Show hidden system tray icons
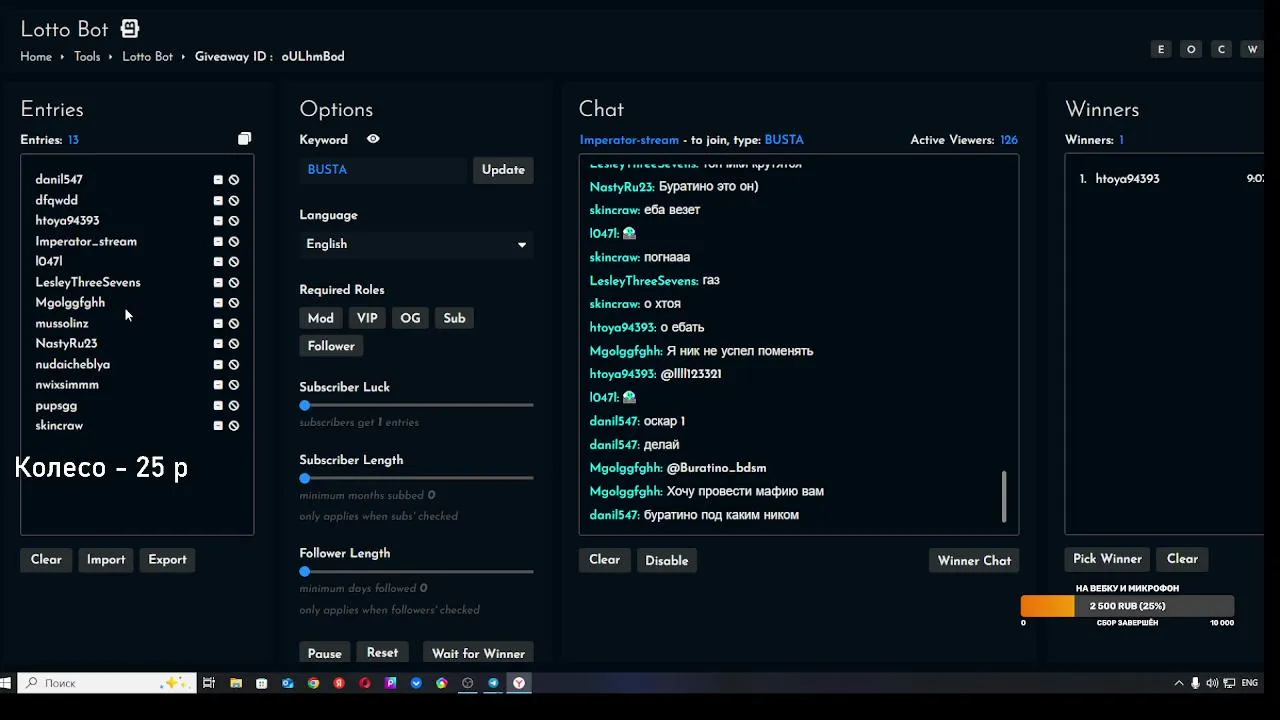 click(x=1179, y=683)
